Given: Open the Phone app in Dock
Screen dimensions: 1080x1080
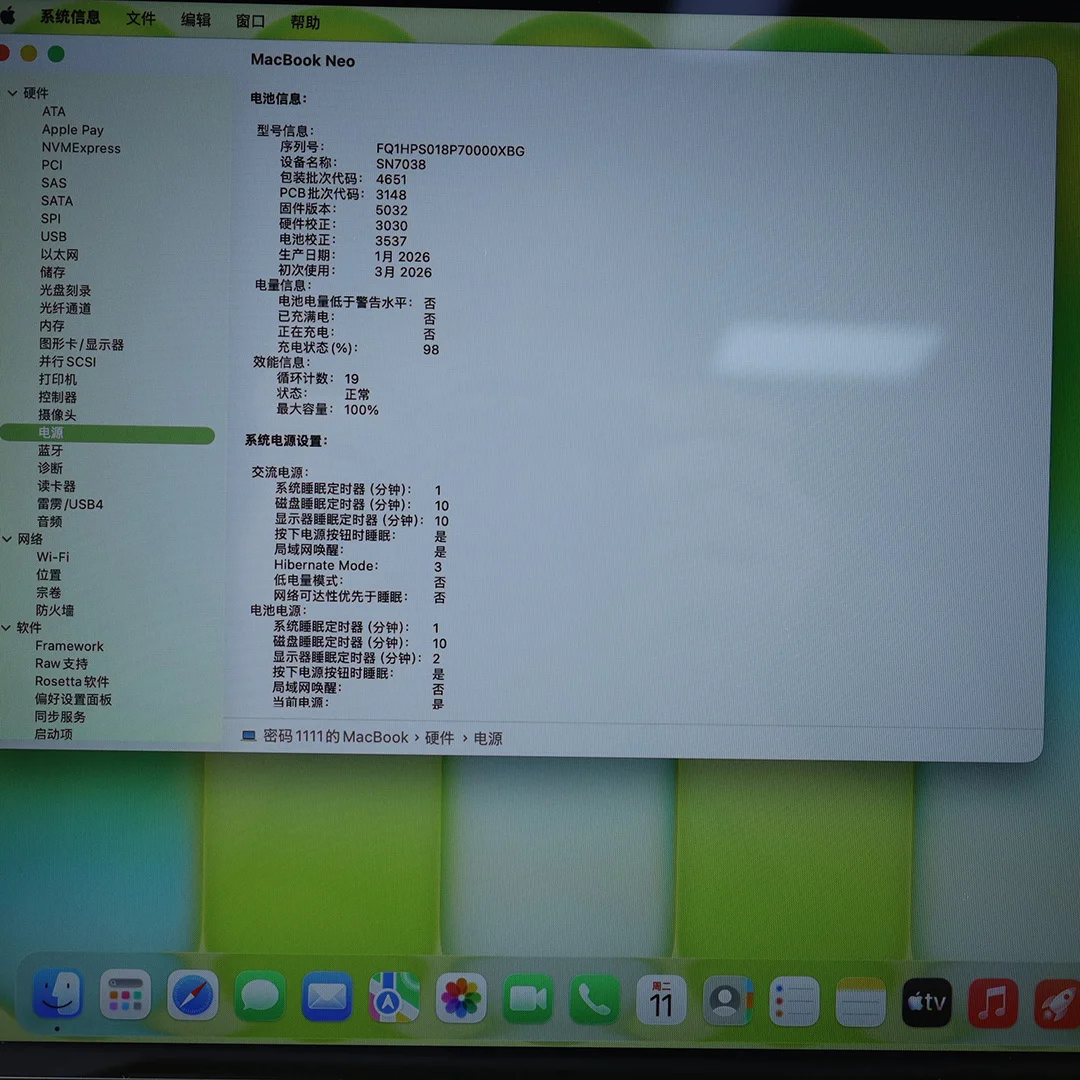Looking at the screenshot, I should (594, 999).
